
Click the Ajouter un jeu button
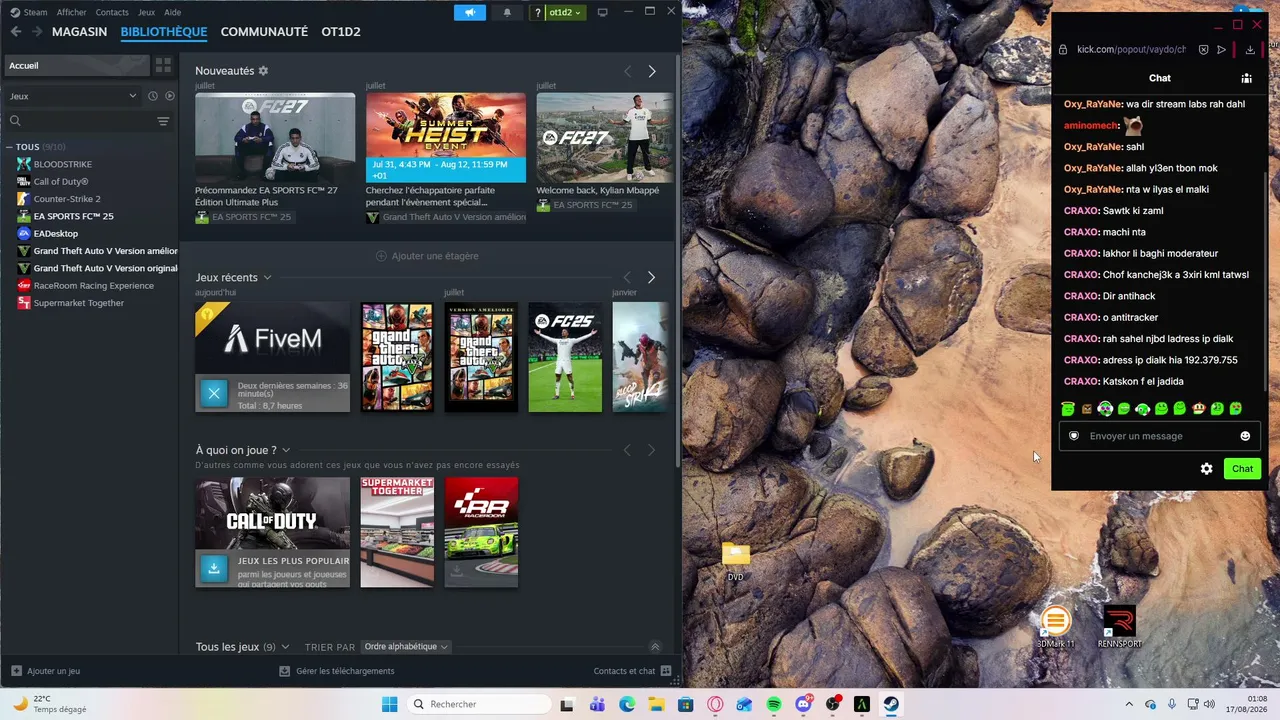point(45,671)
